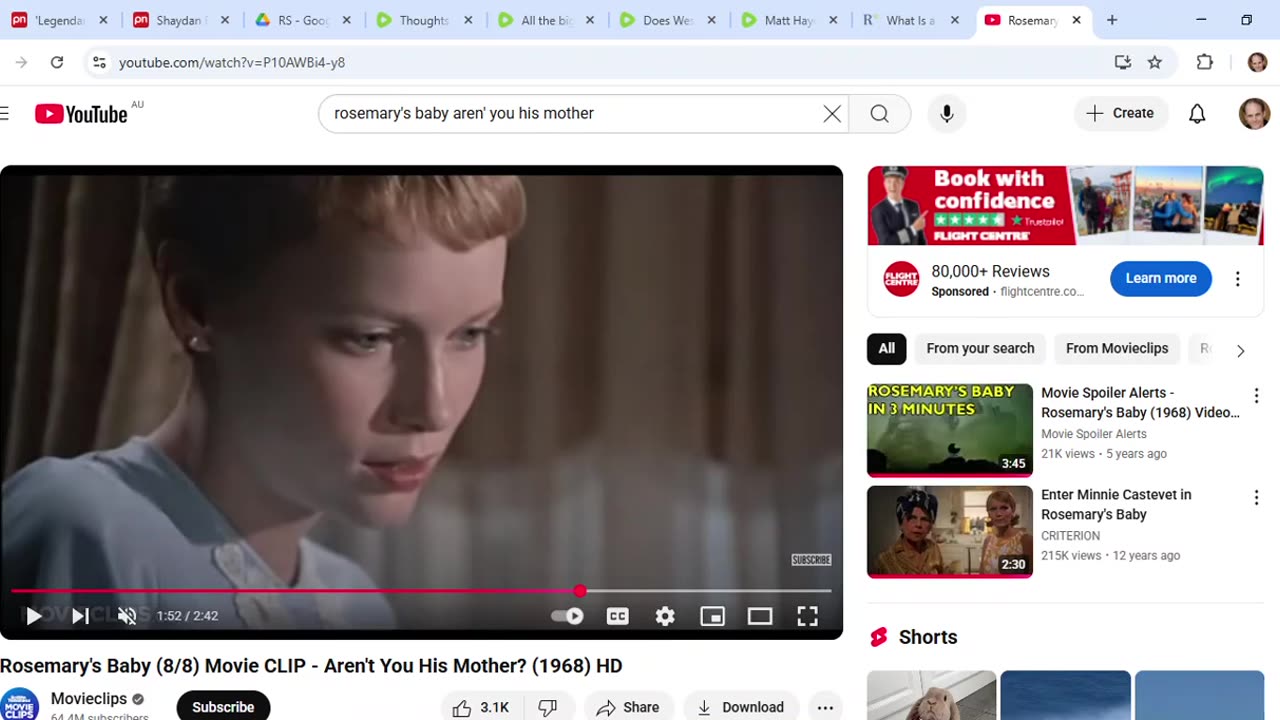
Task: Subscribe to Movieclips channel
Action: 223,707
